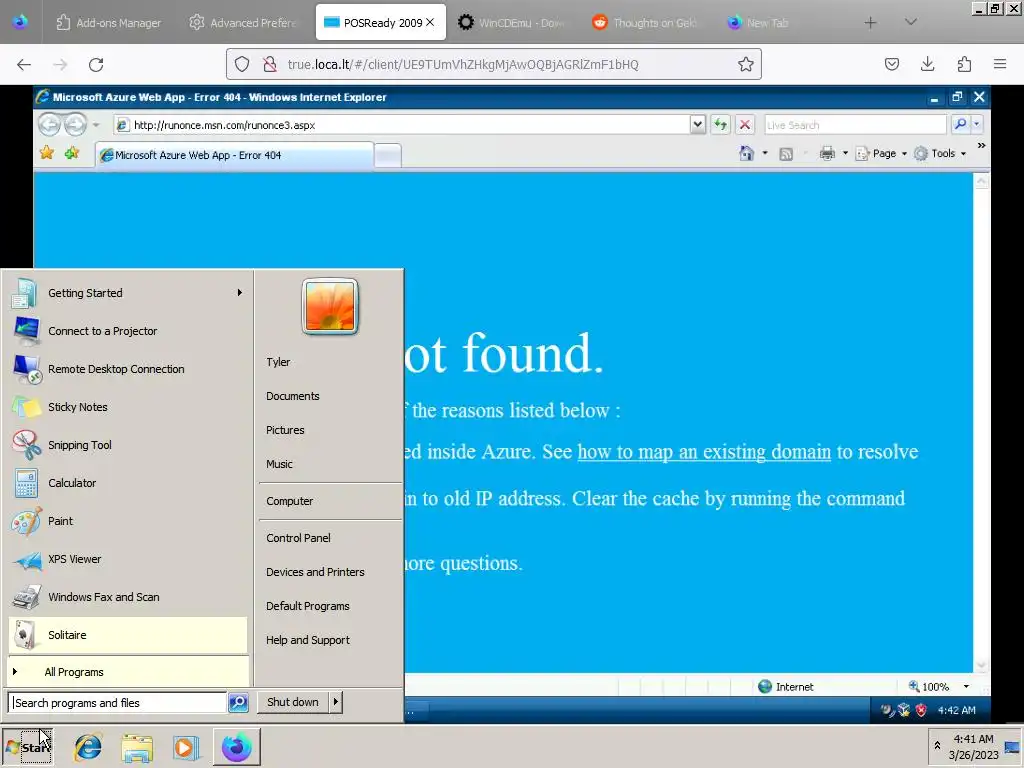Open IE address bar history dropdown
Viewport: 1024px width, 768px height.
click(697, 124)
